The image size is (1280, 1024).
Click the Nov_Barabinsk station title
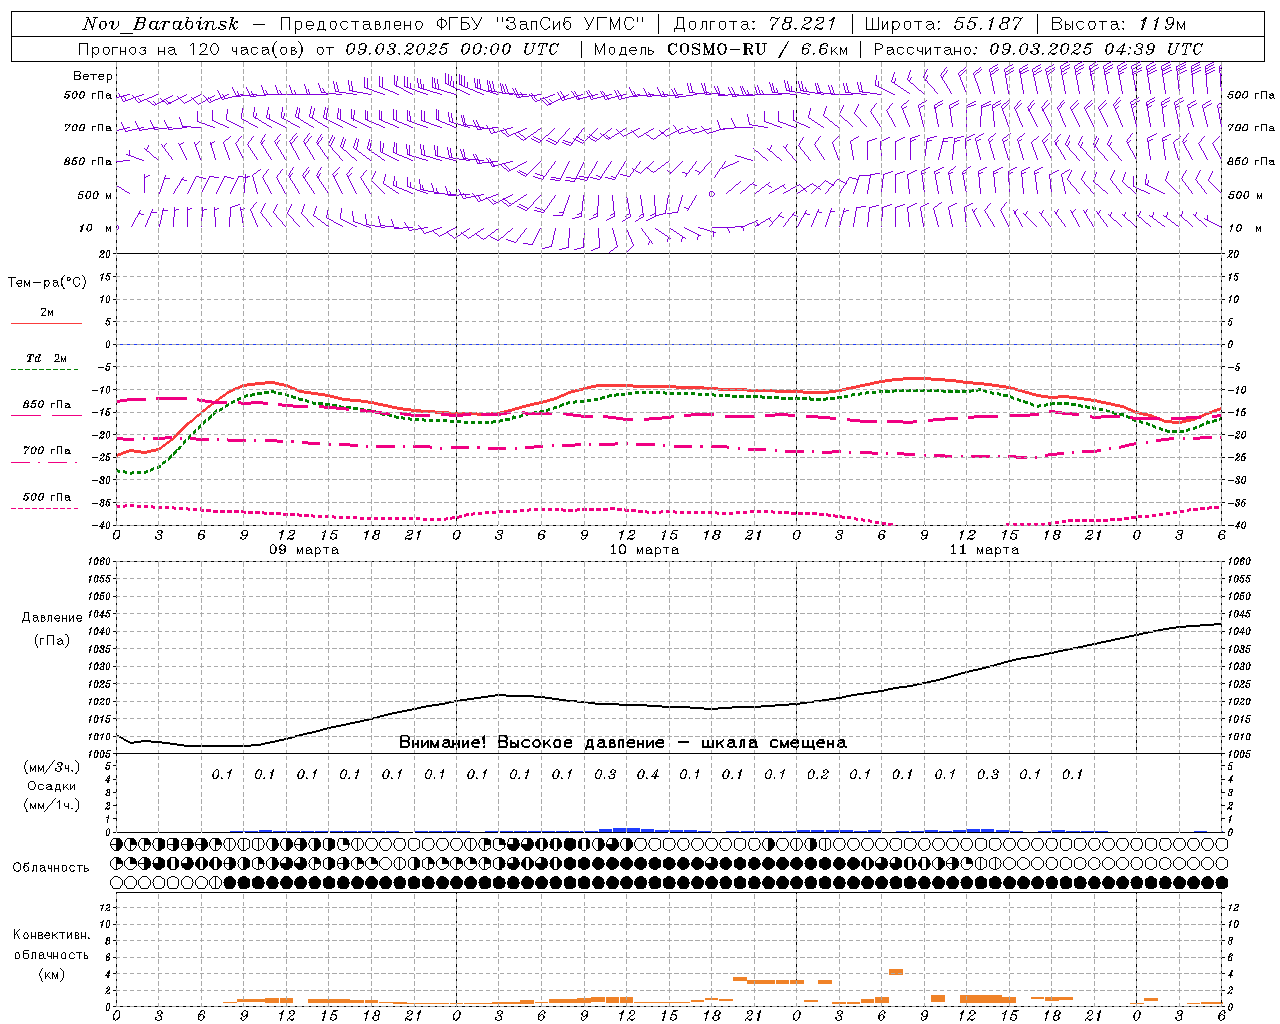click(x=160, y=24)
